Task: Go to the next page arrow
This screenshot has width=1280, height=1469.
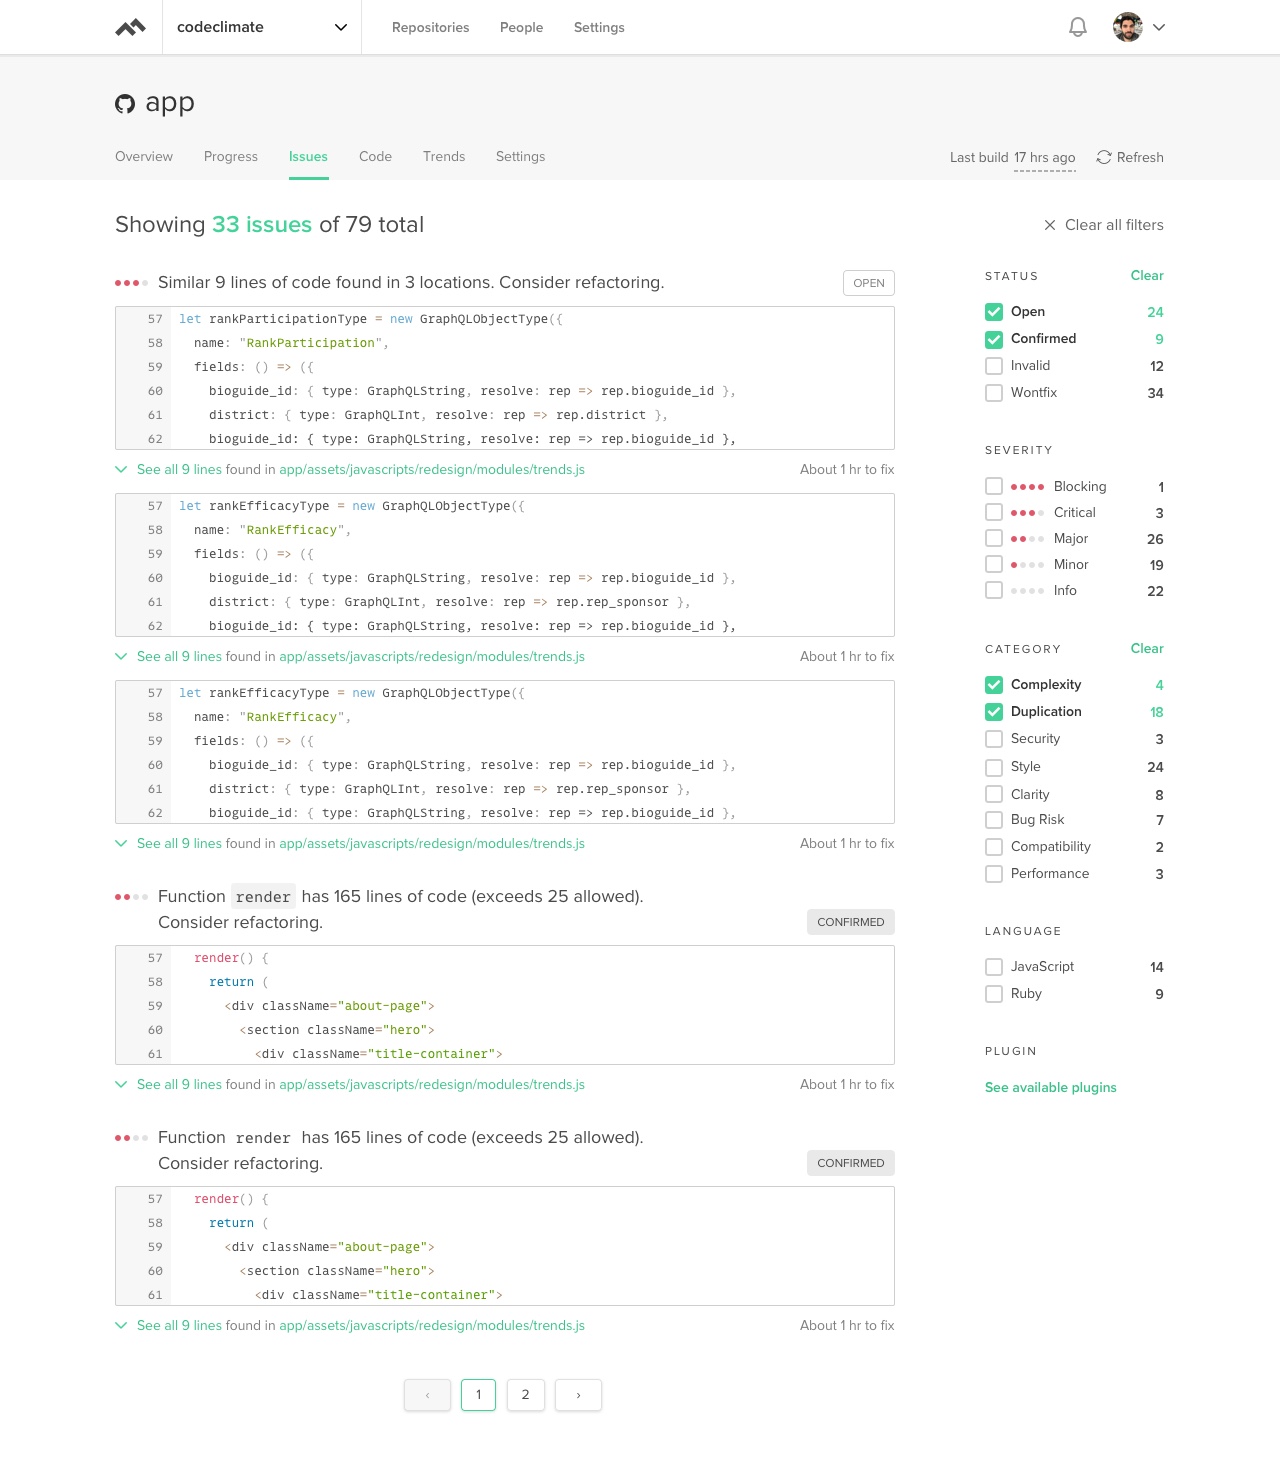Action: [578, 1395]
